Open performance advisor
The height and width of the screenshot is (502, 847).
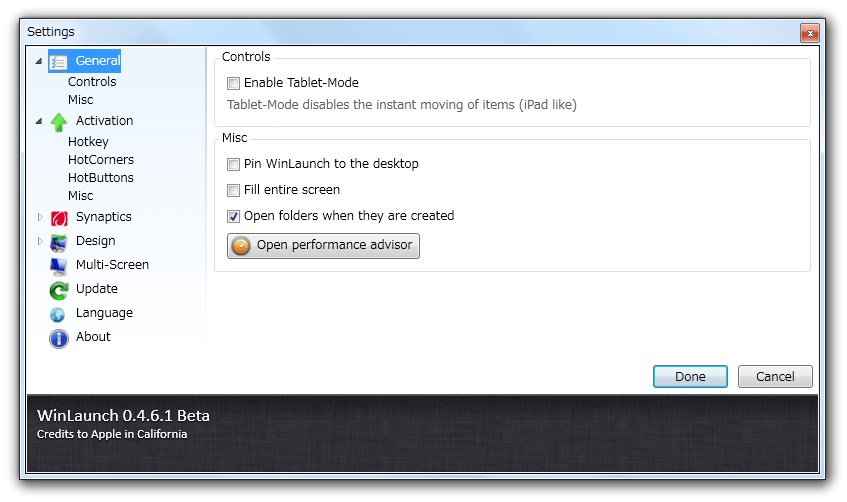[323, 245]
